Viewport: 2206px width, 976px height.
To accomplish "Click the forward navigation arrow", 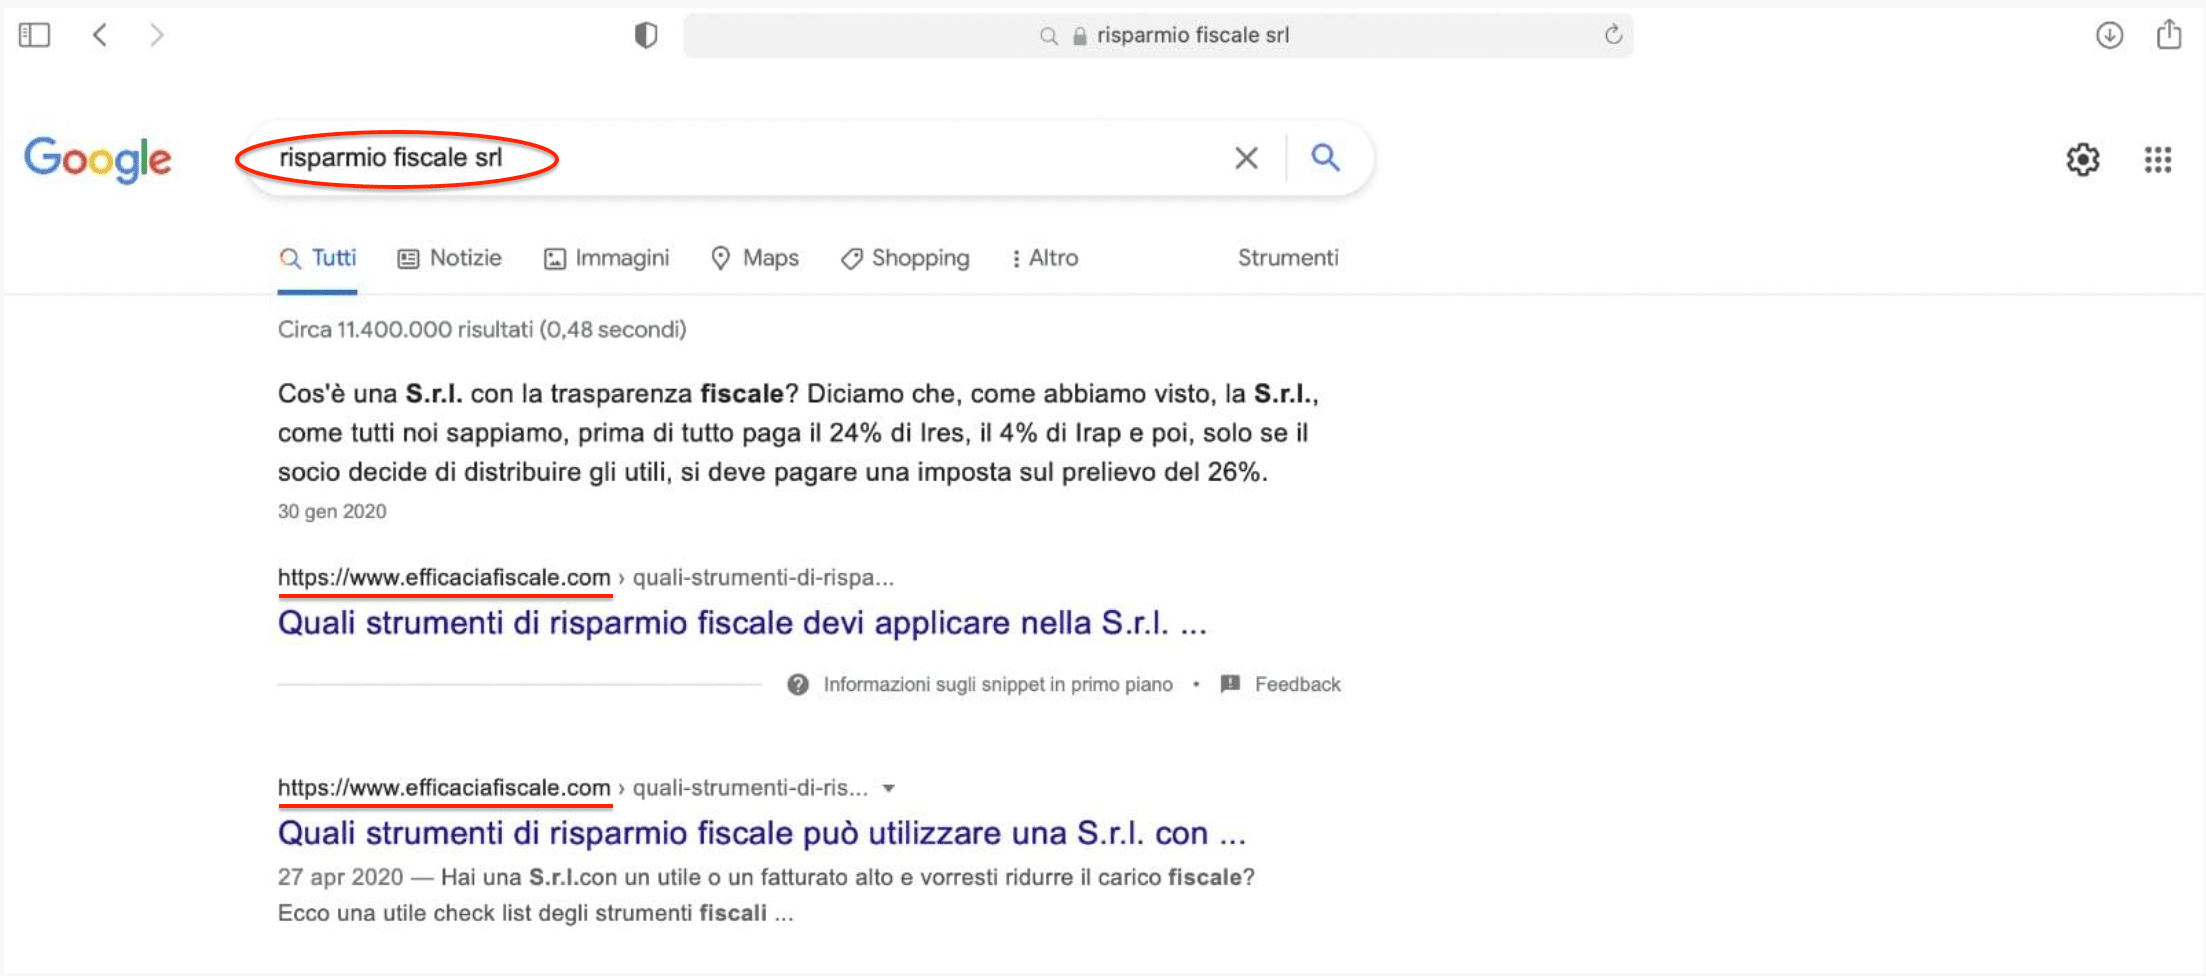I will click(156, 36).
